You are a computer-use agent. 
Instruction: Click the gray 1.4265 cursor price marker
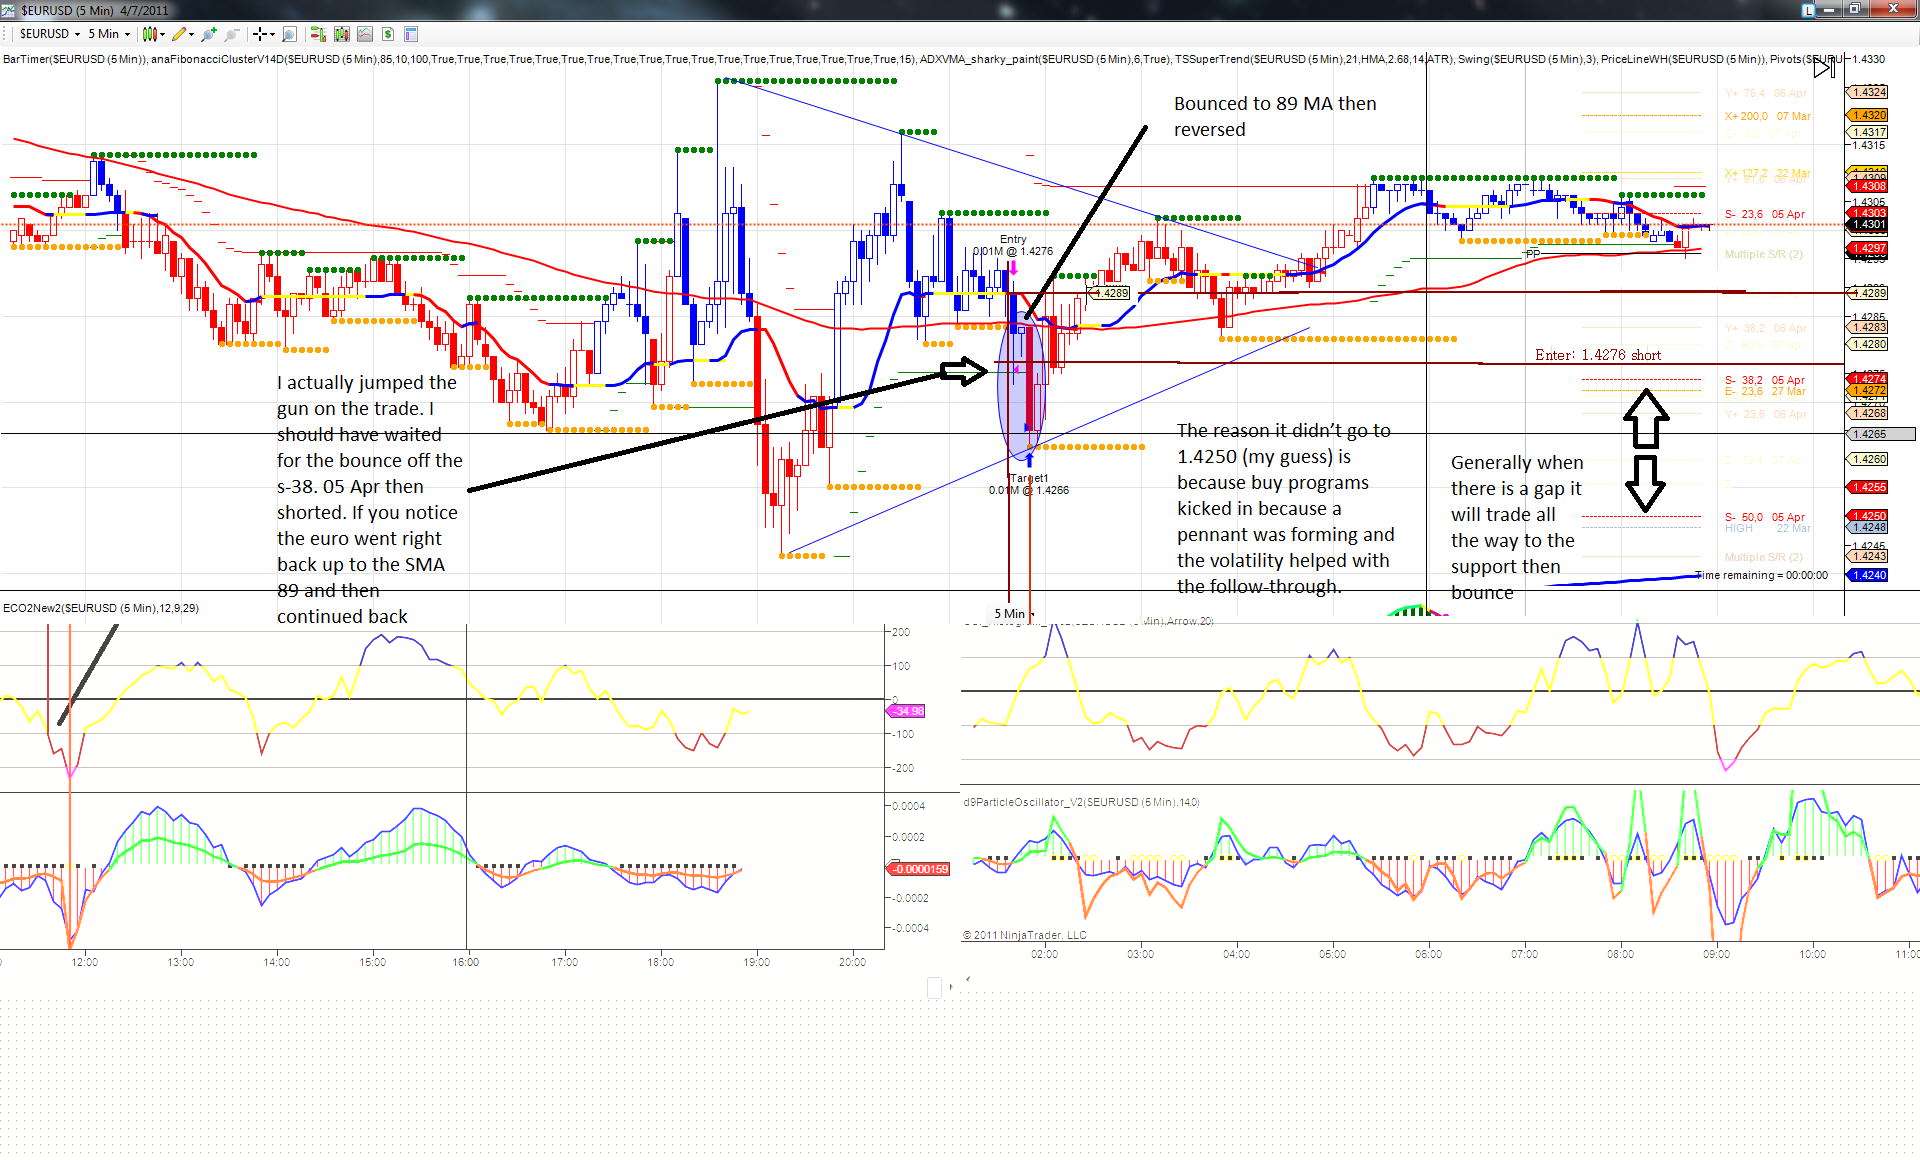tap(1879, 434)
